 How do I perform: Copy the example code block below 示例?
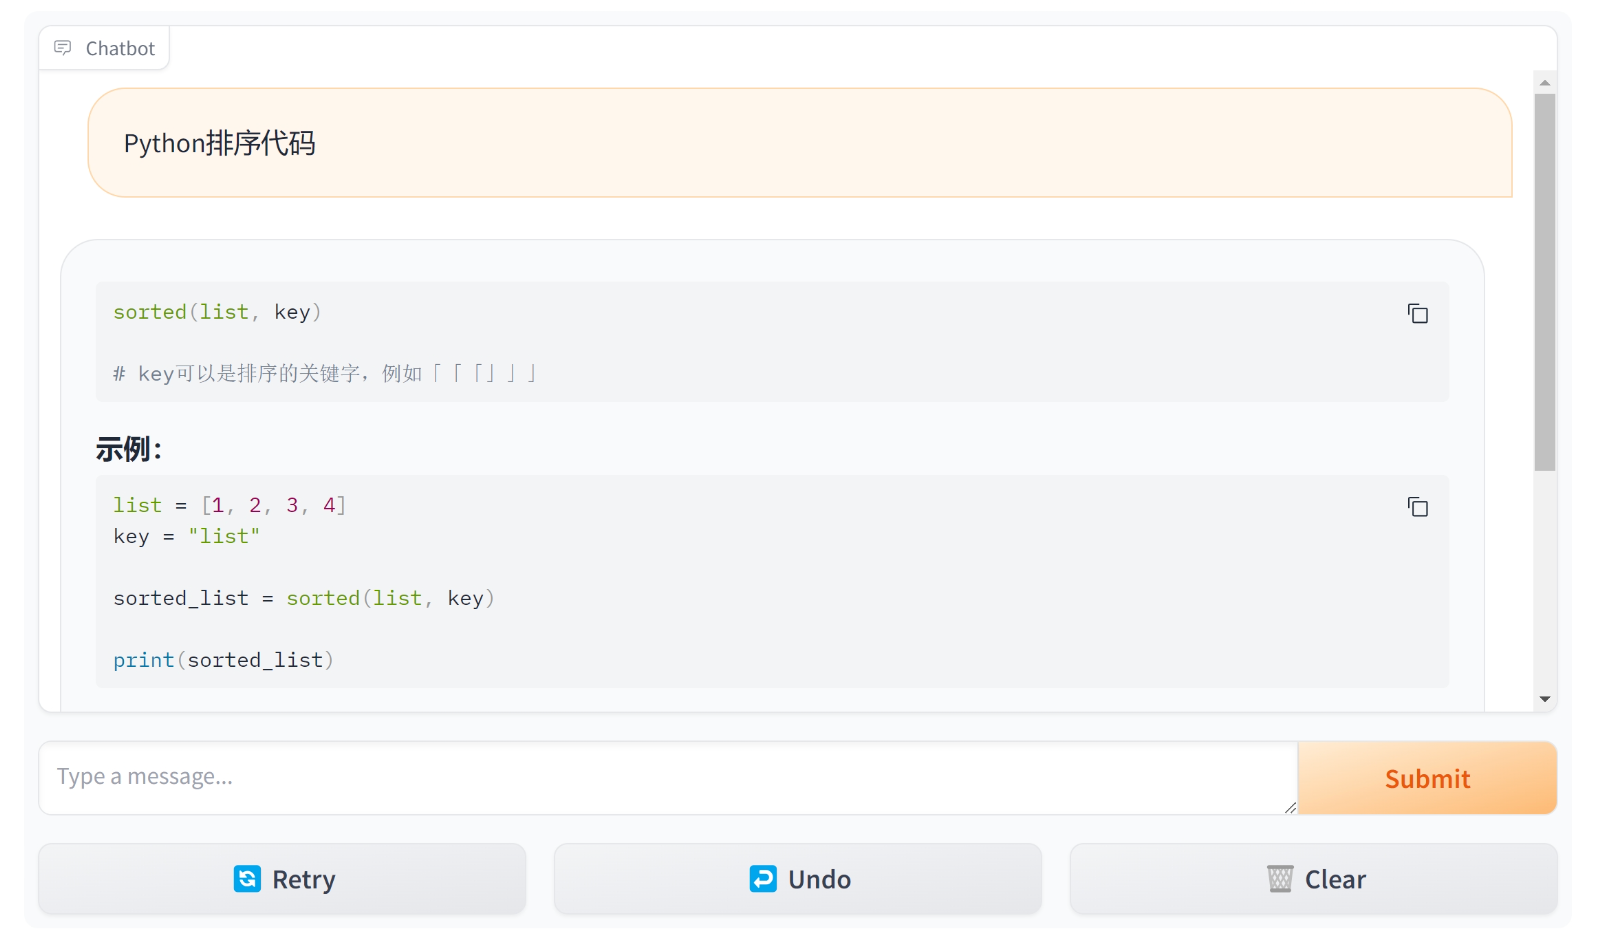(x=1417, y=507)
